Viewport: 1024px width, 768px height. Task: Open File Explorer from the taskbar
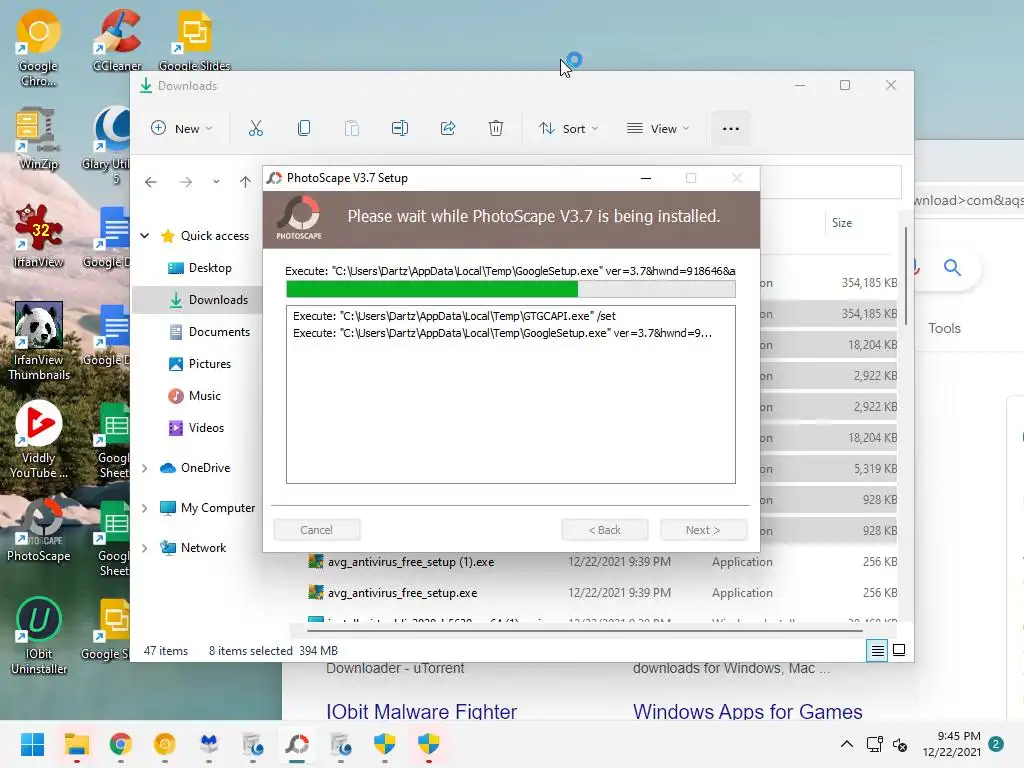click(x=76, y=744)
